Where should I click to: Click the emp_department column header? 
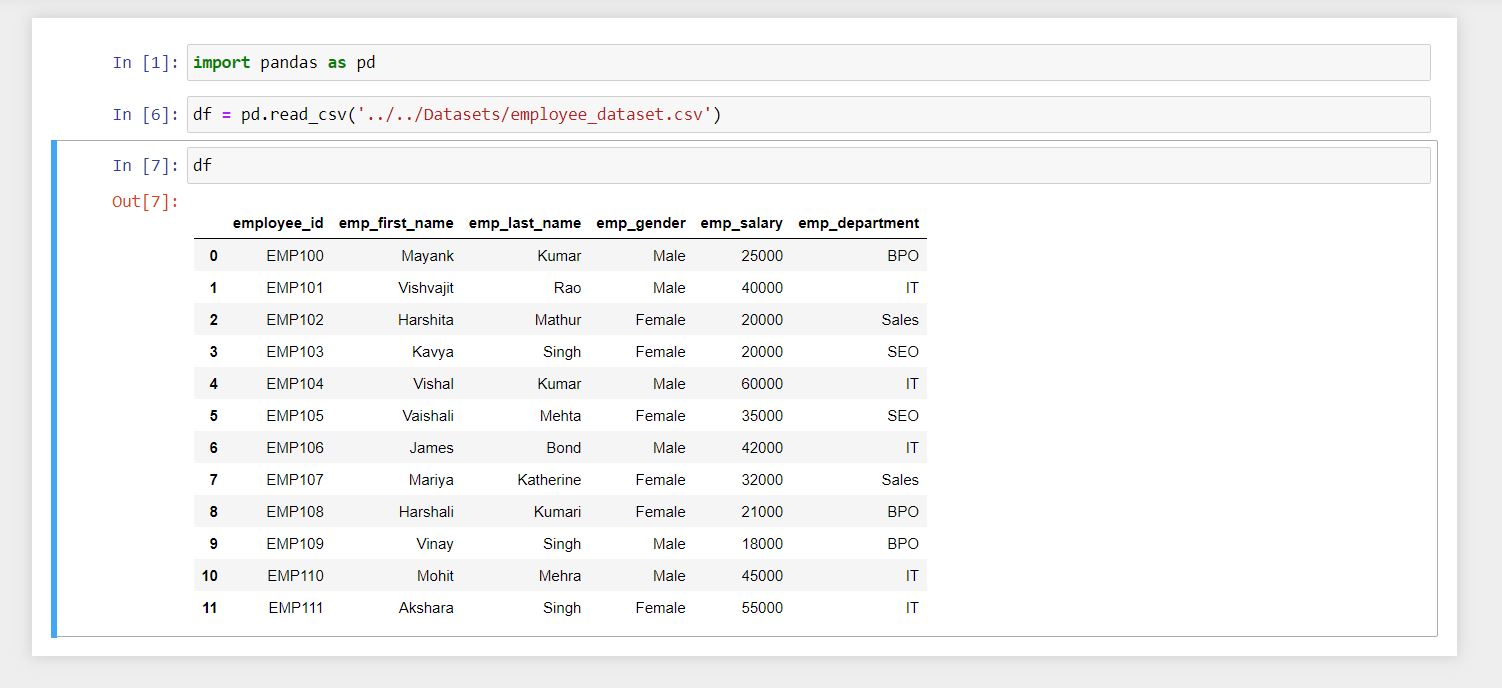[x=858, y=223]
